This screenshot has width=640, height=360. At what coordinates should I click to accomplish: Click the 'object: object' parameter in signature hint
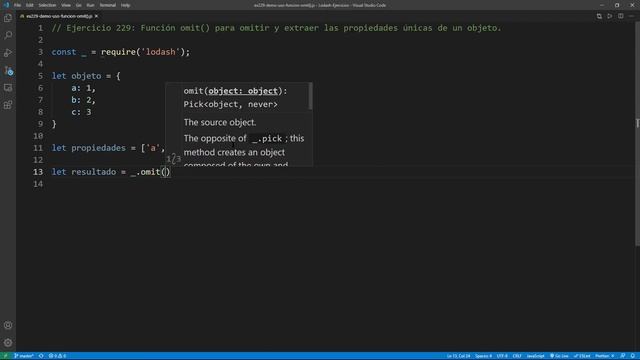click(243, 91)
